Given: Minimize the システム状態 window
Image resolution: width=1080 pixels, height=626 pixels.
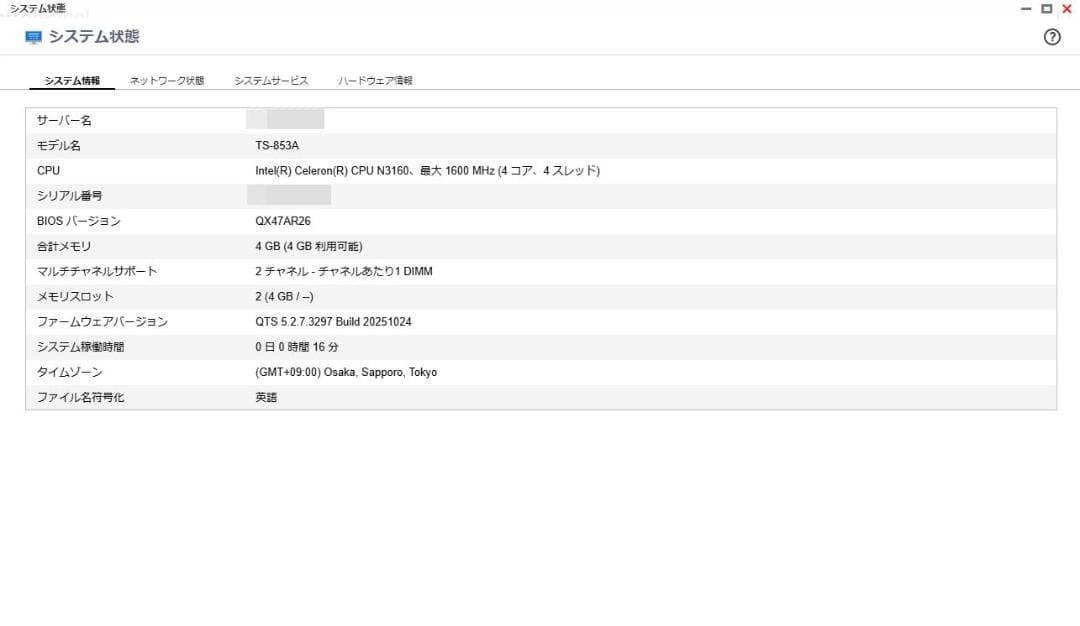Looking at the screenshot, I should pyautogui.click(x=1025, y=8).
